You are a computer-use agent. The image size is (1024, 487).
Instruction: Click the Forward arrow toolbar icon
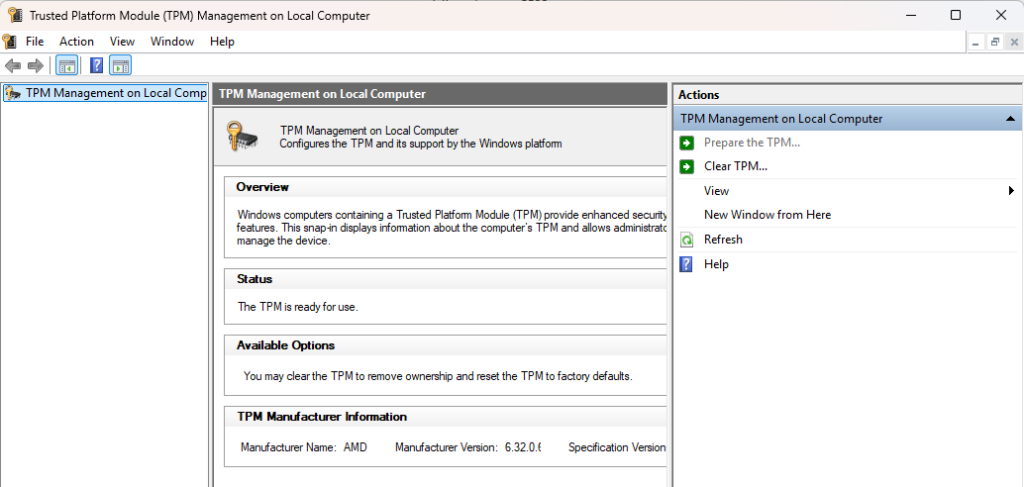pyautogui.click(x=35, y=65)
